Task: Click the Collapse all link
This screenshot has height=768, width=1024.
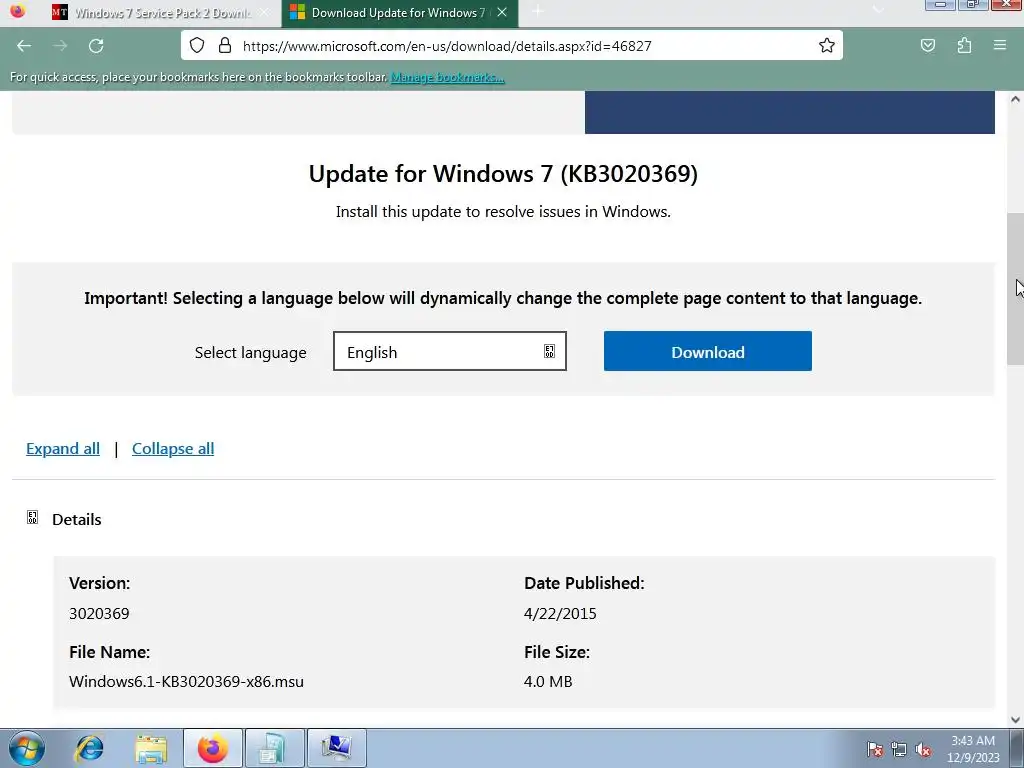Action: click(173, 449)
